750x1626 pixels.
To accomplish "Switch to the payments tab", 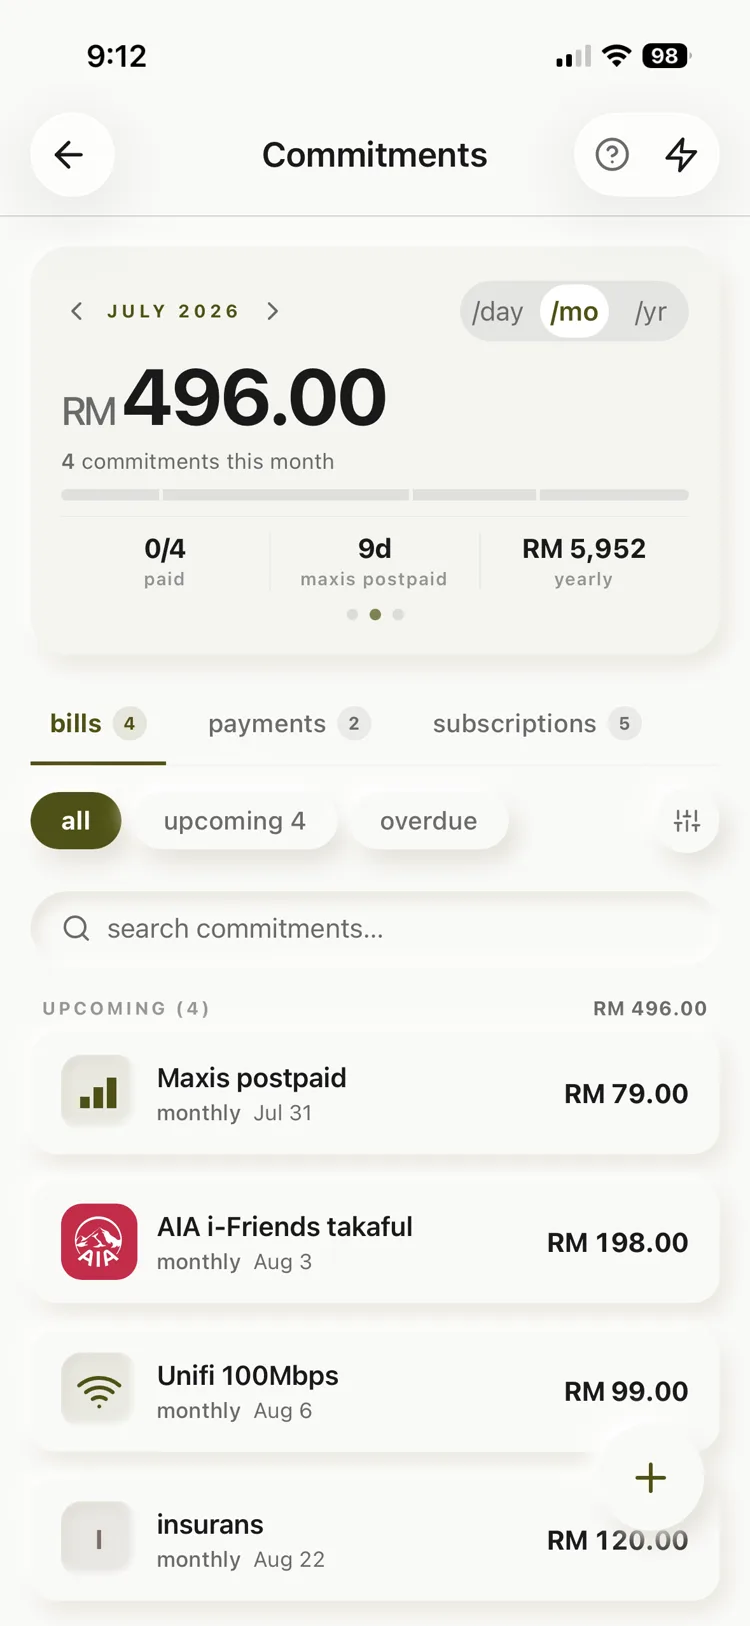I will pos(289,723).
